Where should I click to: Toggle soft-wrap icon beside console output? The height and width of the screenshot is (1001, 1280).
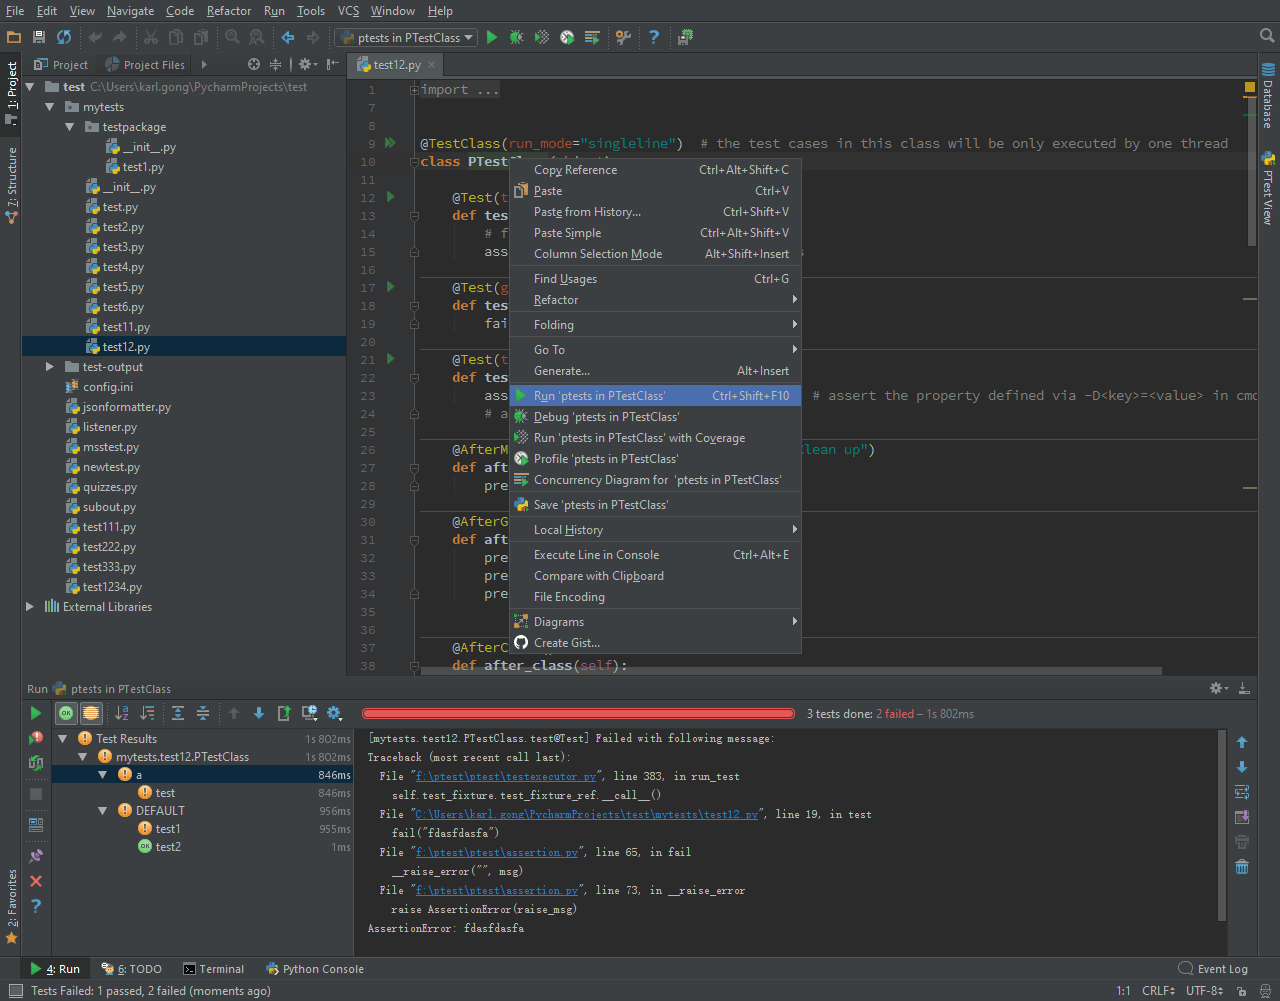tap(1242, 792)
